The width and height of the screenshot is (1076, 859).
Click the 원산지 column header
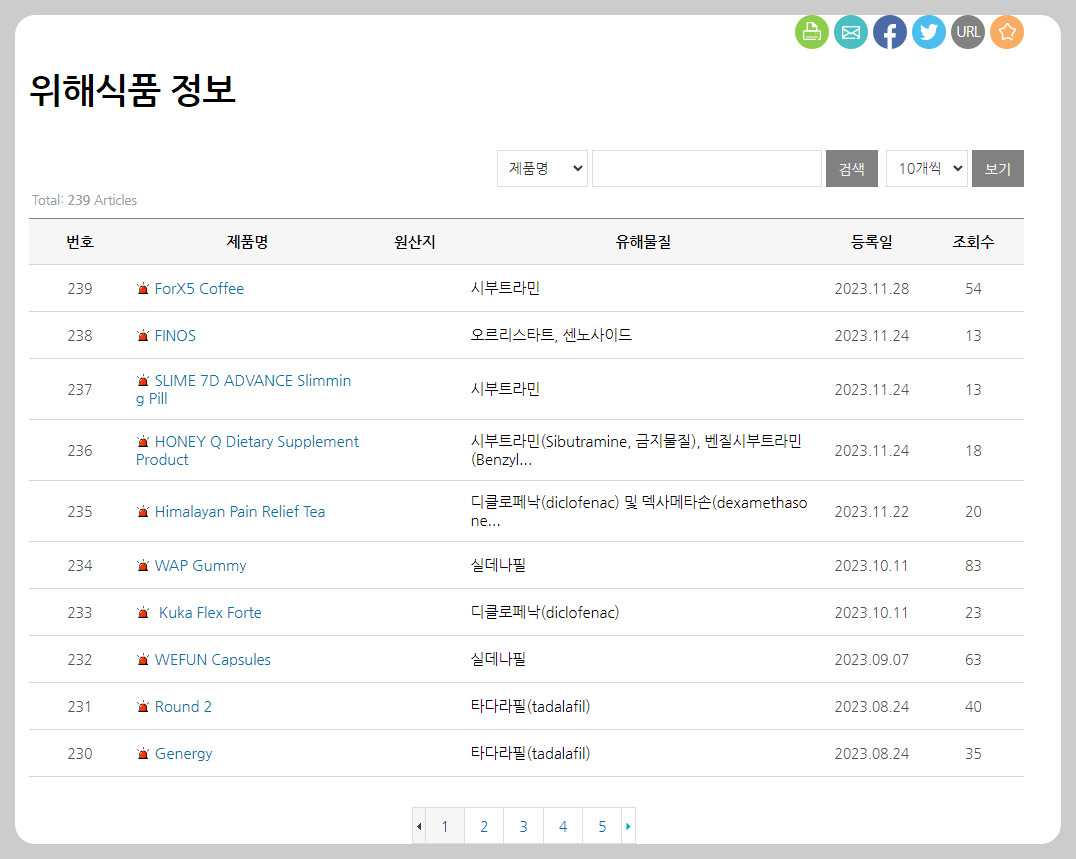pyautogui.click(x=414, y=242)
